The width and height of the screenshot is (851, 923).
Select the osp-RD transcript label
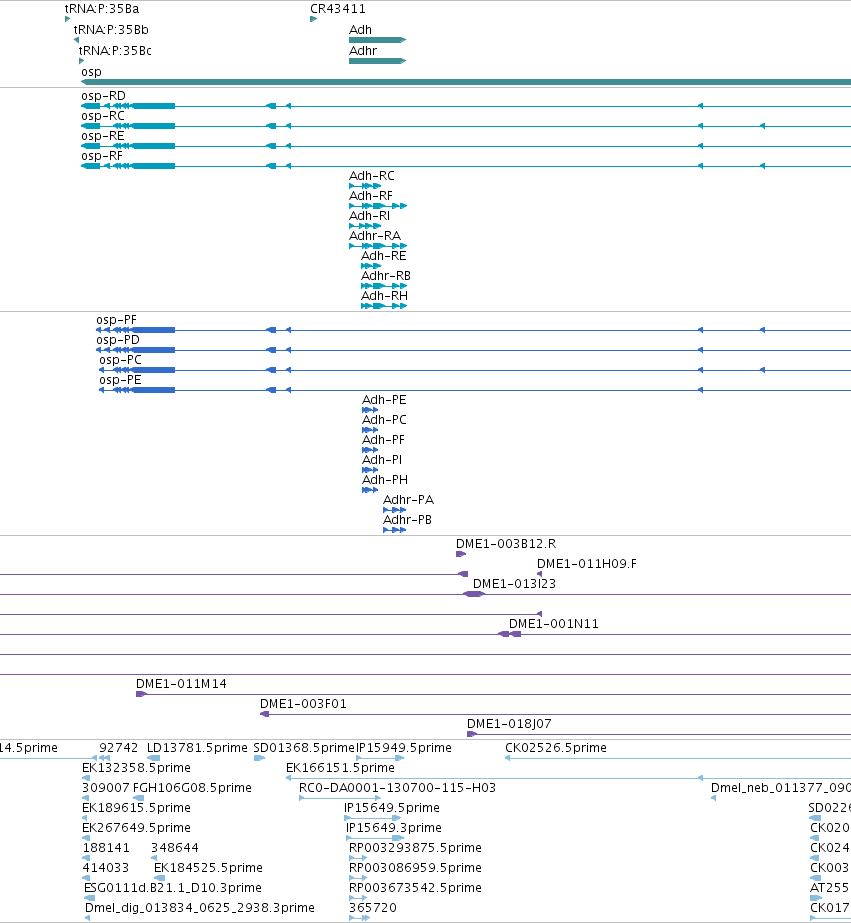tap(104, 96)
